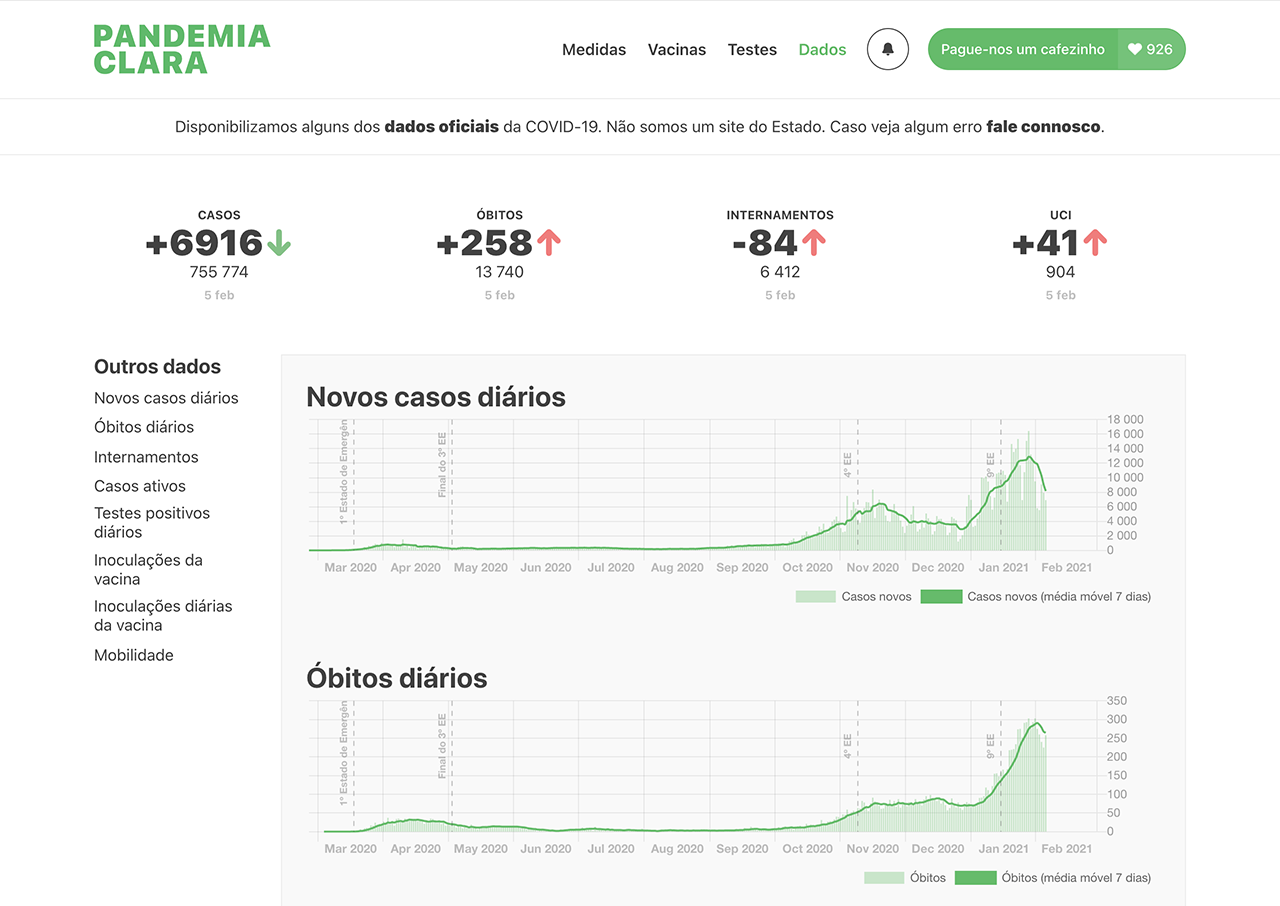Toggle Óbitos média móvel legend swatch

click(975, 878)
